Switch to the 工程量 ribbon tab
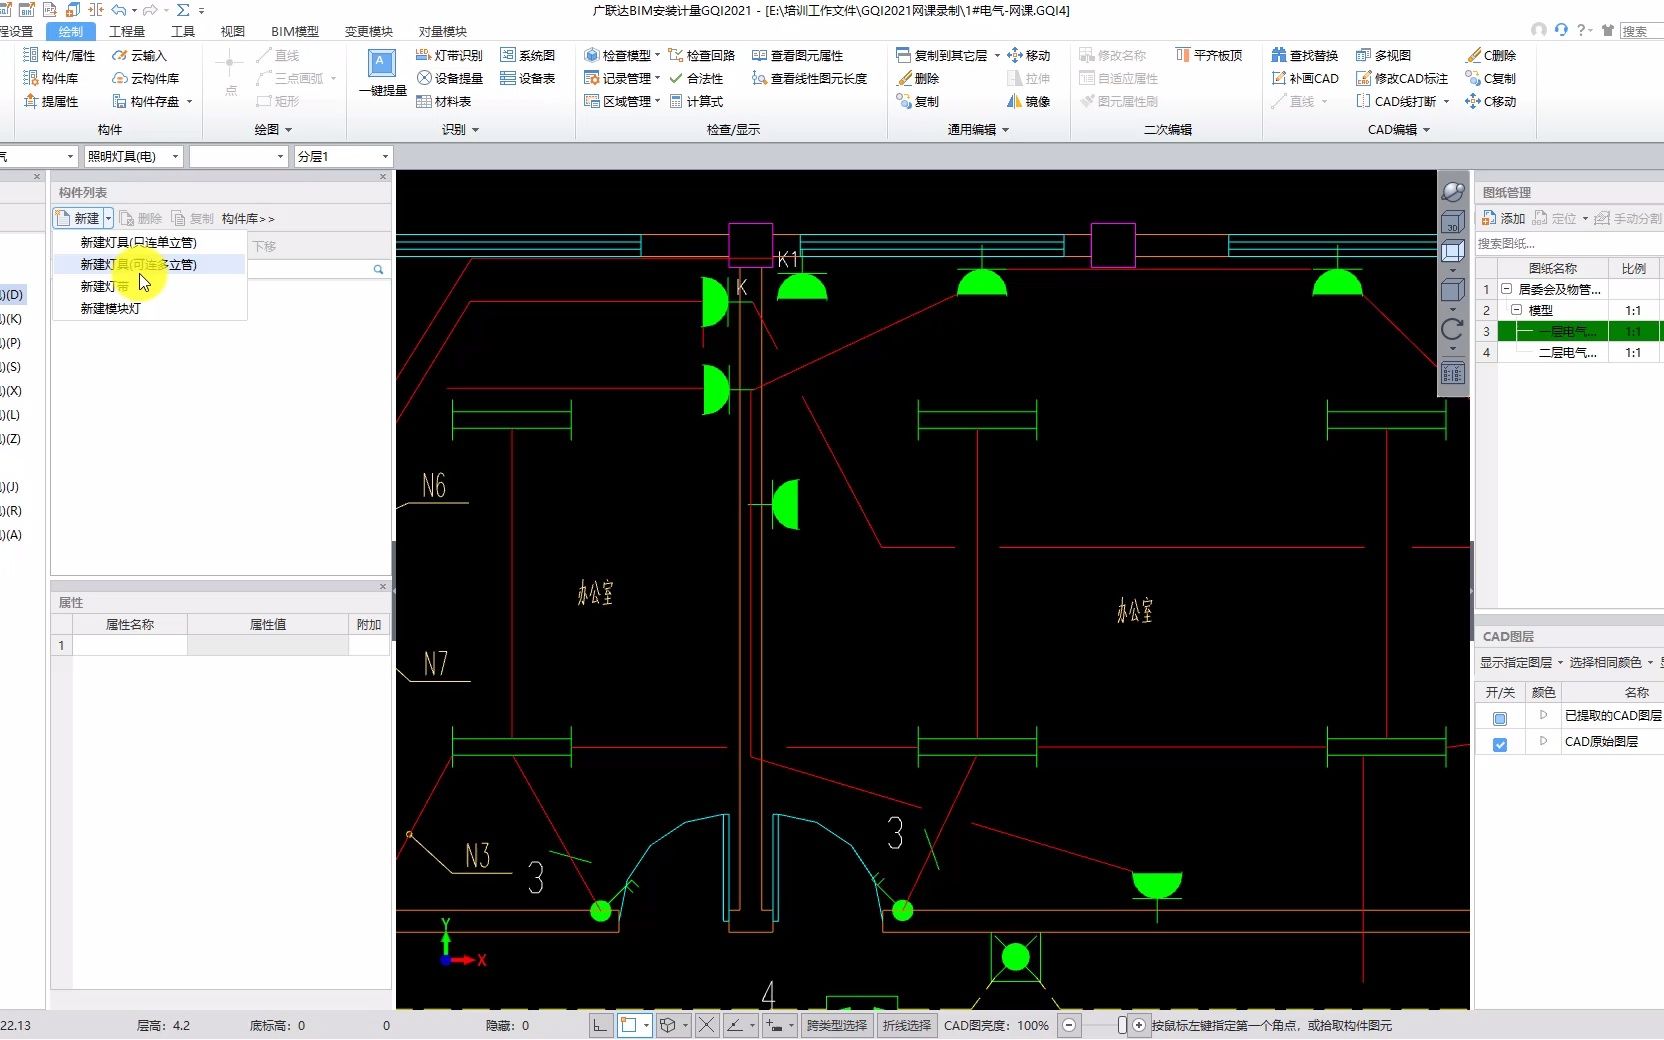 (127, 31)
